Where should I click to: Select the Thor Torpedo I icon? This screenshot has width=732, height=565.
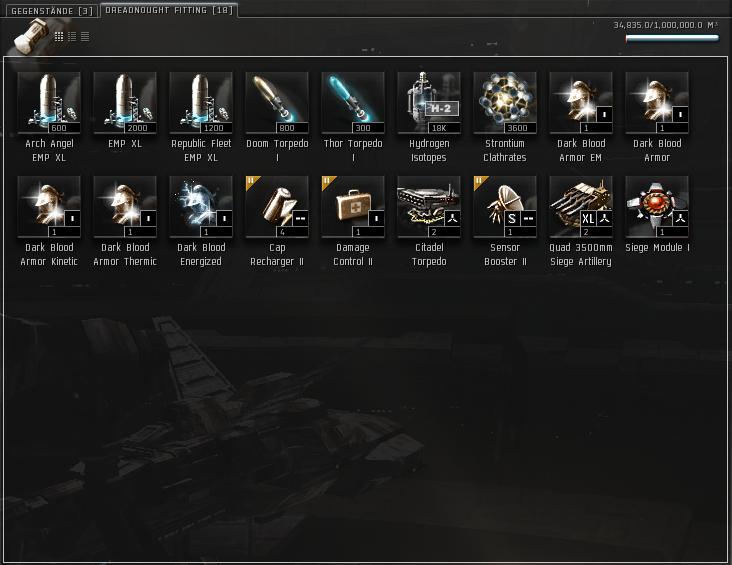(x=353, y=103)
